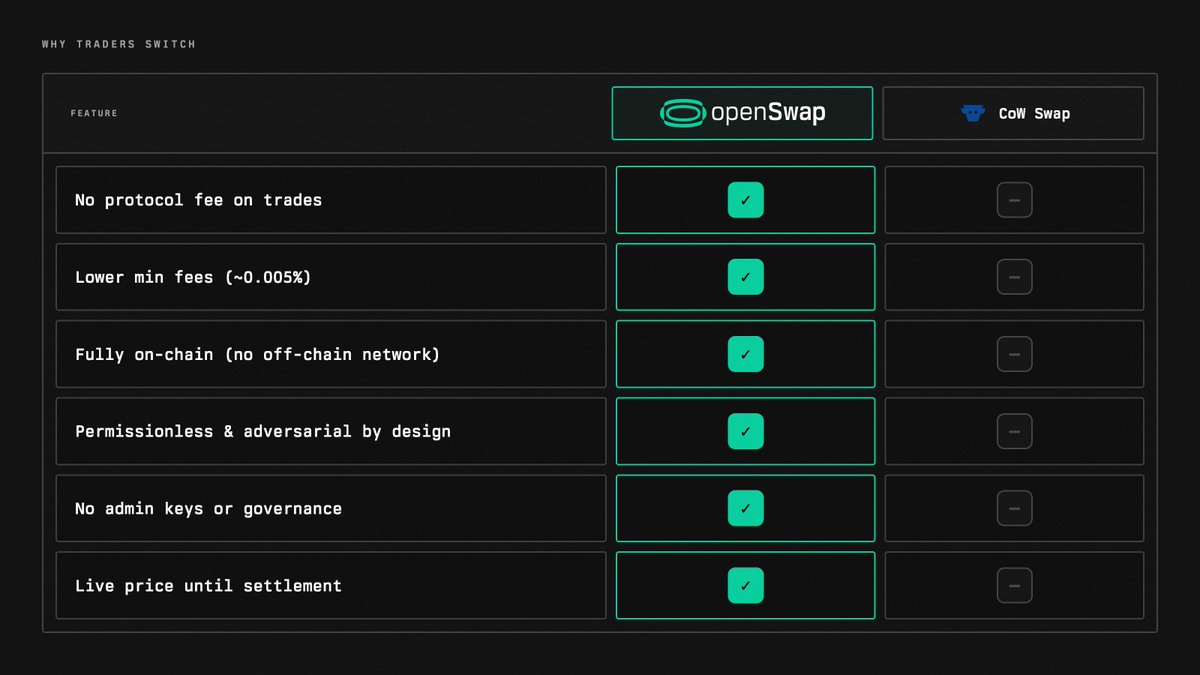
Task: Click the openSwap checkmark for live price until settlement
Action: point(746,585)
